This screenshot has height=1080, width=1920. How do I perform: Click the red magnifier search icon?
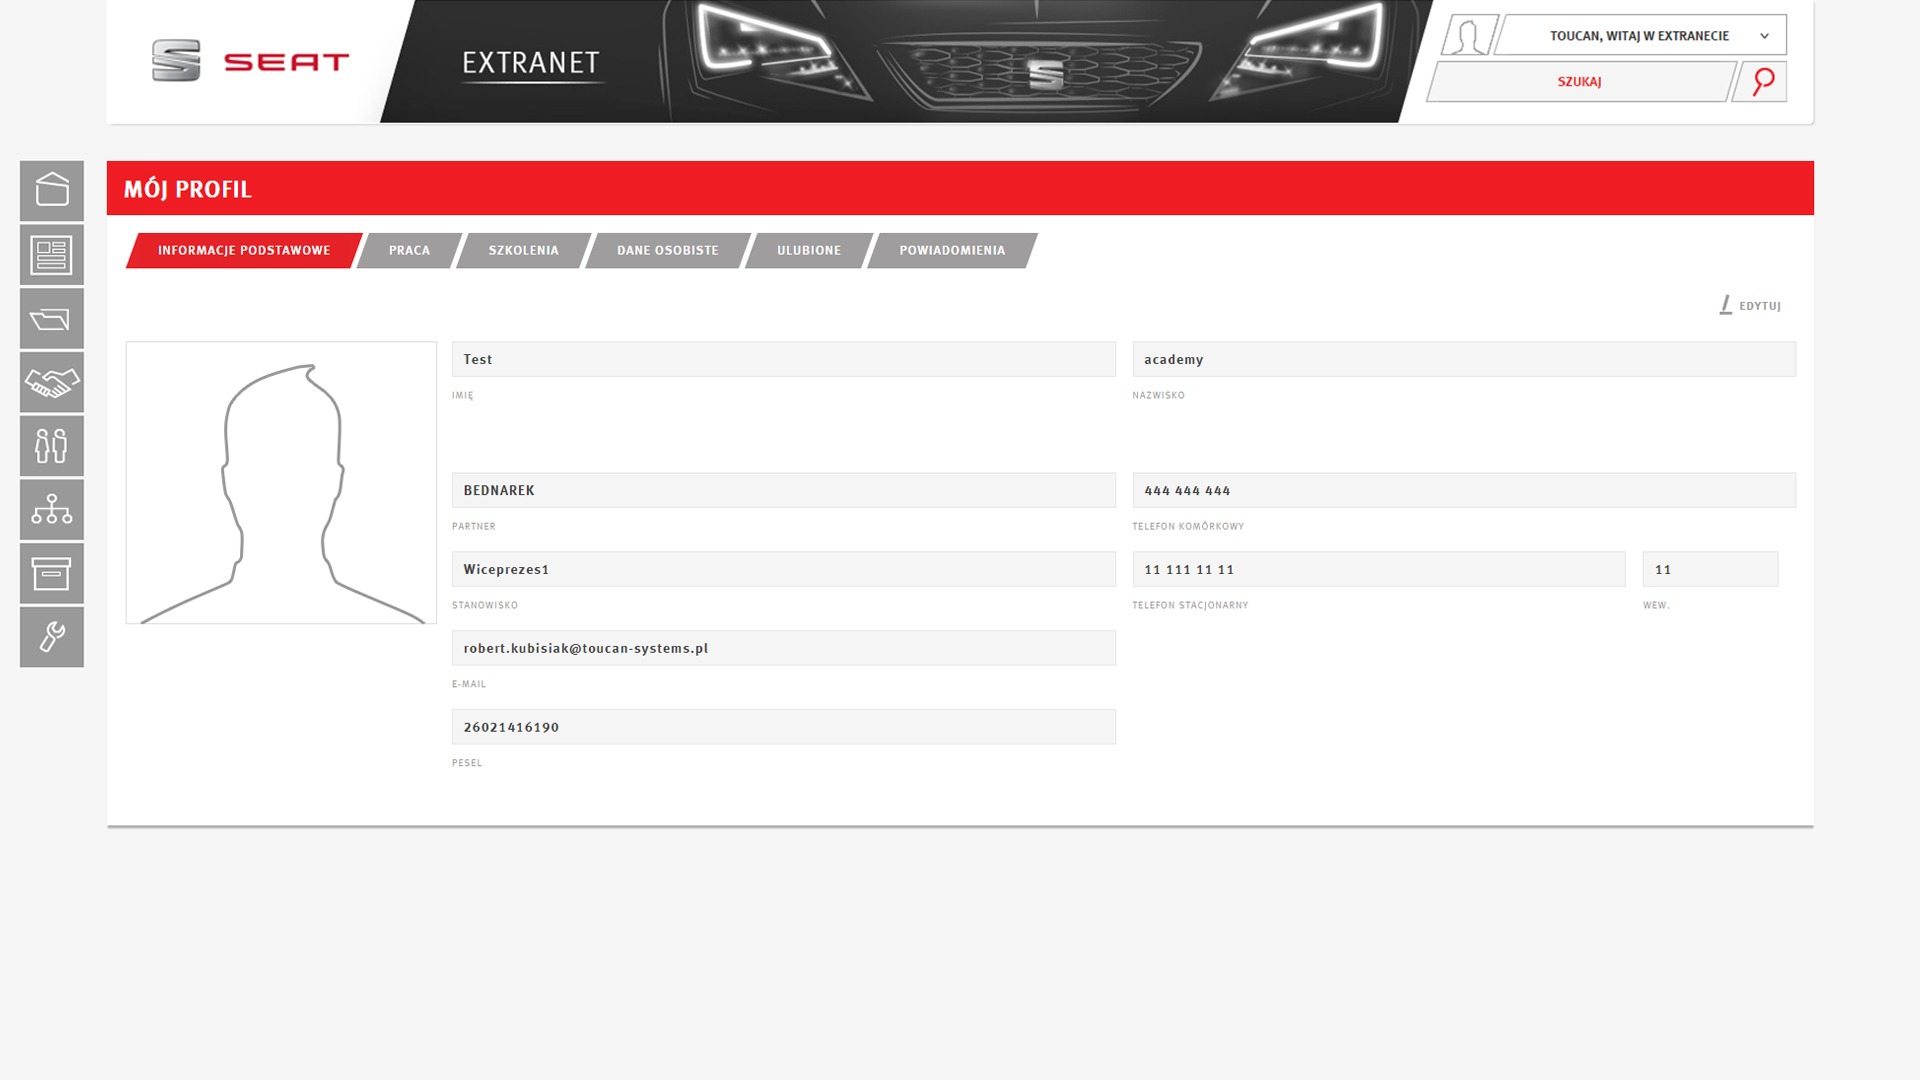(x=1762, y=82)
